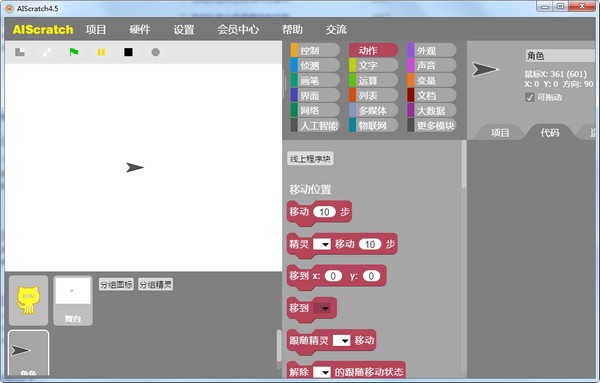Click the blocks palette vertical scrollbar
Screen dimensions: 600x383
coord(464,165)
